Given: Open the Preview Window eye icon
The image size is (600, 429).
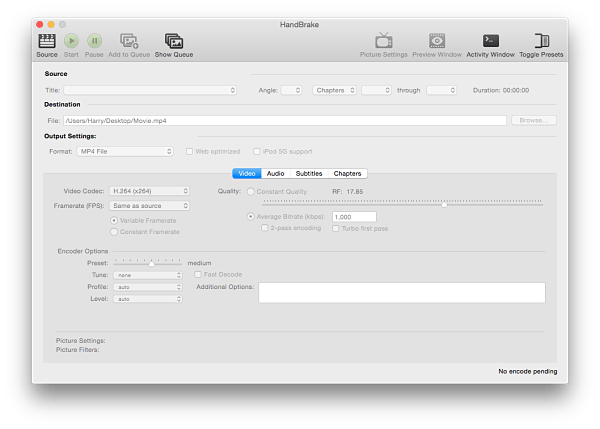Looking at the screenshot, I should [x=437, y=41].
